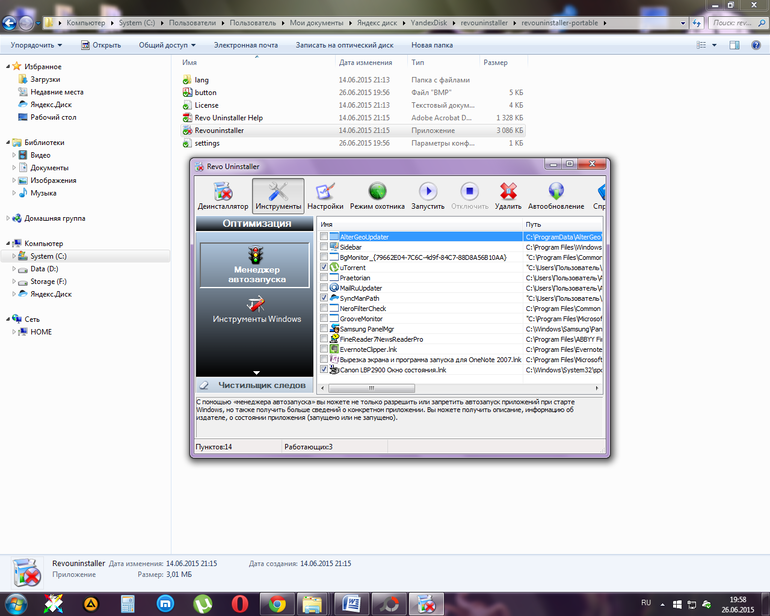The height and width of the screenshot is (616, 770).
Task: Click the Windows Start button
Action: coord(15,604)
